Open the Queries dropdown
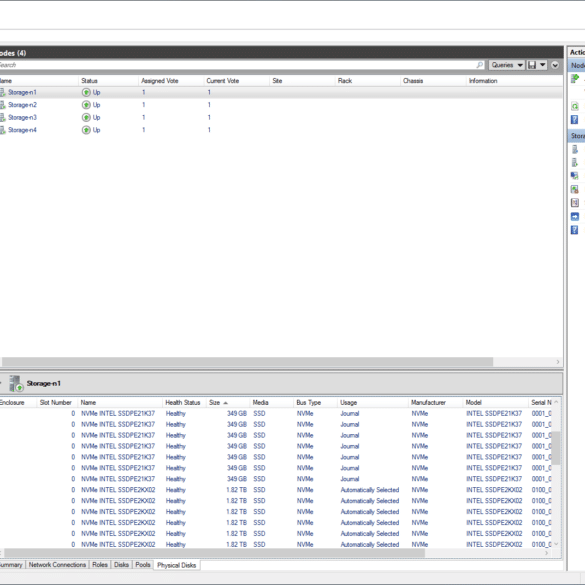This screenshot has width=585, height=585. tap(506, 65)
